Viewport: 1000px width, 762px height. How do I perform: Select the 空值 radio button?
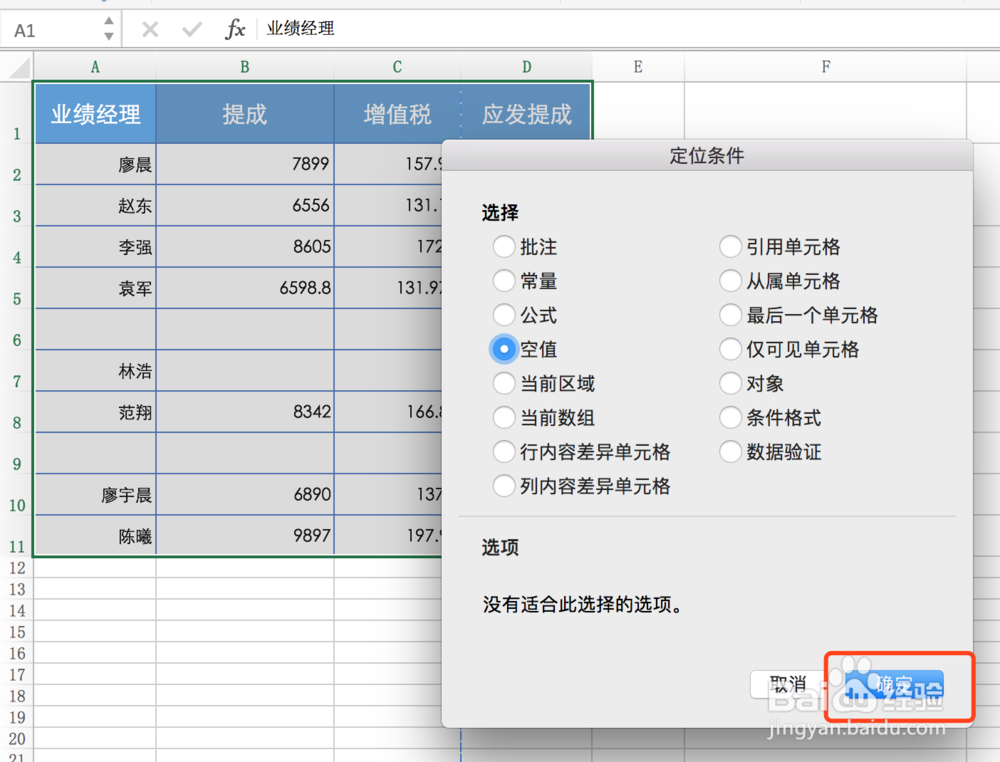505,349
